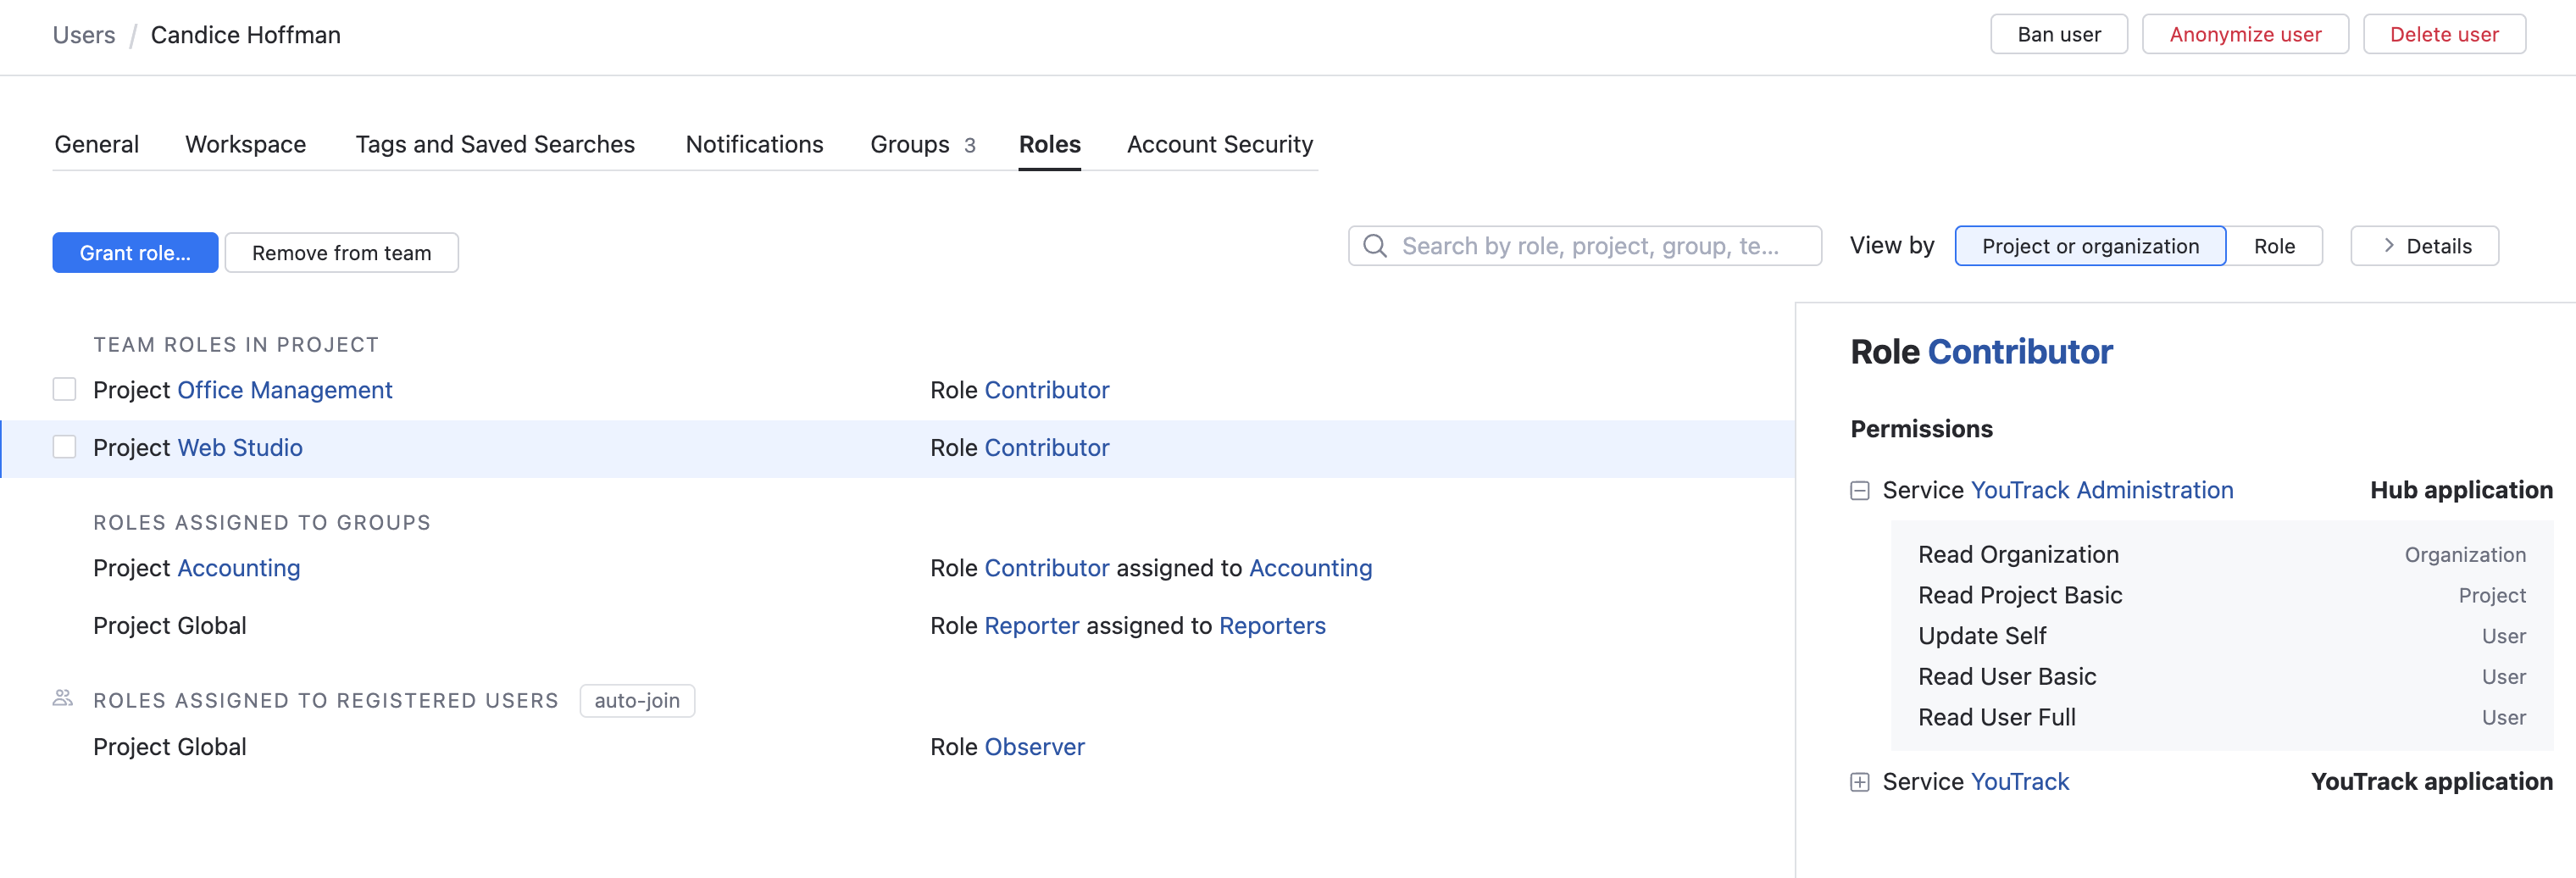Collapse the YouTrack Administration service permissions
The height and width of the screenshot is (878, 2576).
tap(1859, 490)
